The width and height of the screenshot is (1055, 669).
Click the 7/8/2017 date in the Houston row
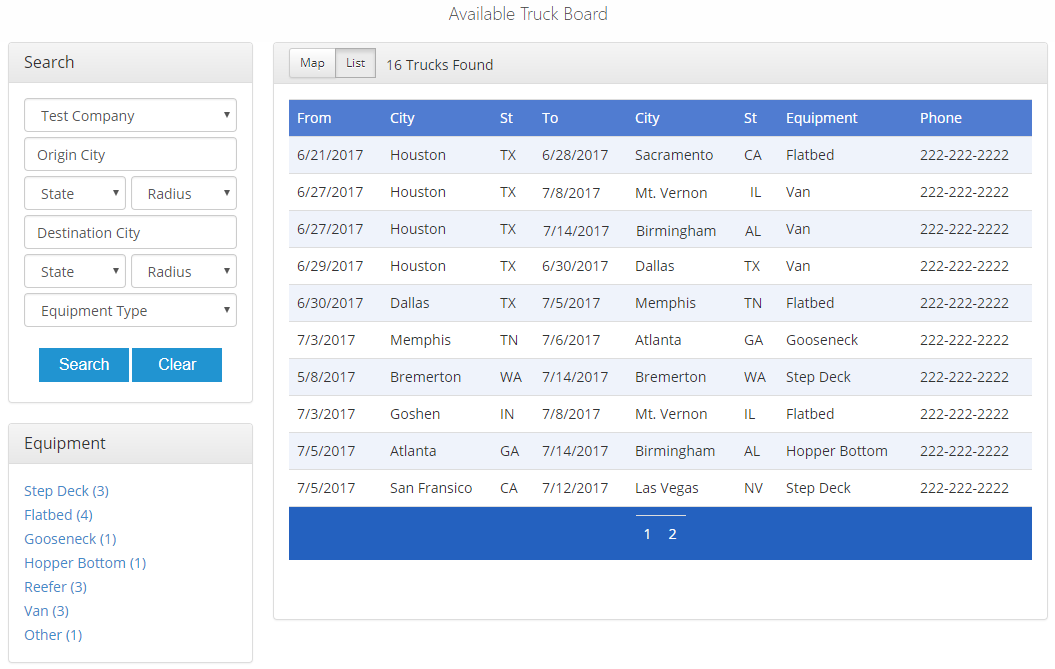coord(571,193)
